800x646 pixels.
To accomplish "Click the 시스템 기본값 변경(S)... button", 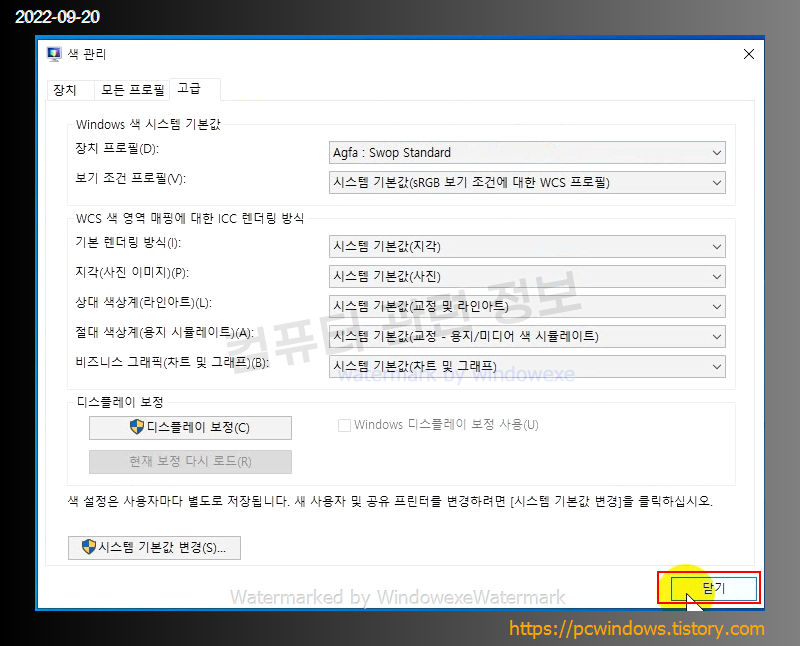I will click(x=154, y=548).
